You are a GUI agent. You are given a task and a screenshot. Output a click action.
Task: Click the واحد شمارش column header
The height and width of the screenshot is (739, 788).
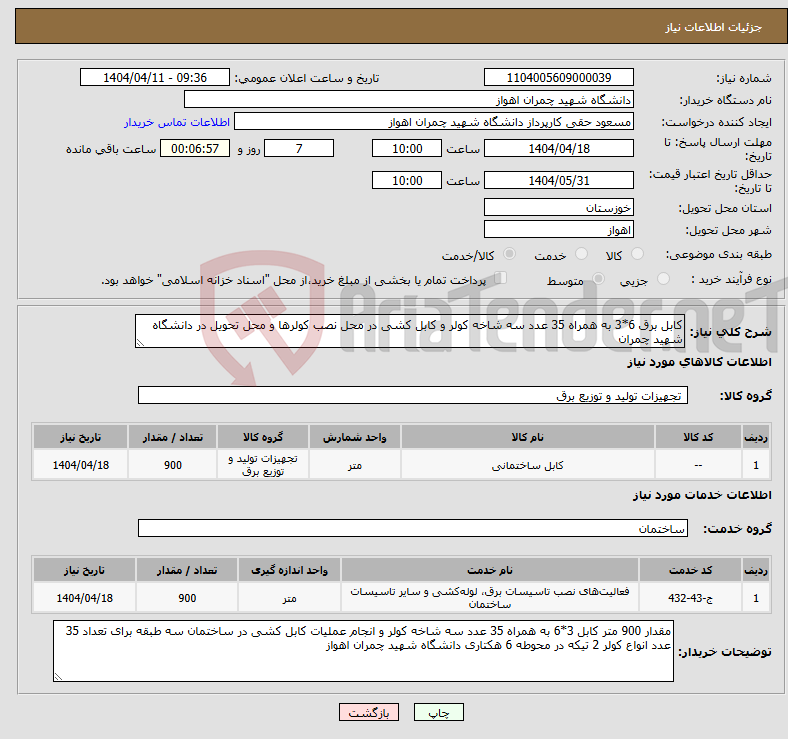[355, 437]
